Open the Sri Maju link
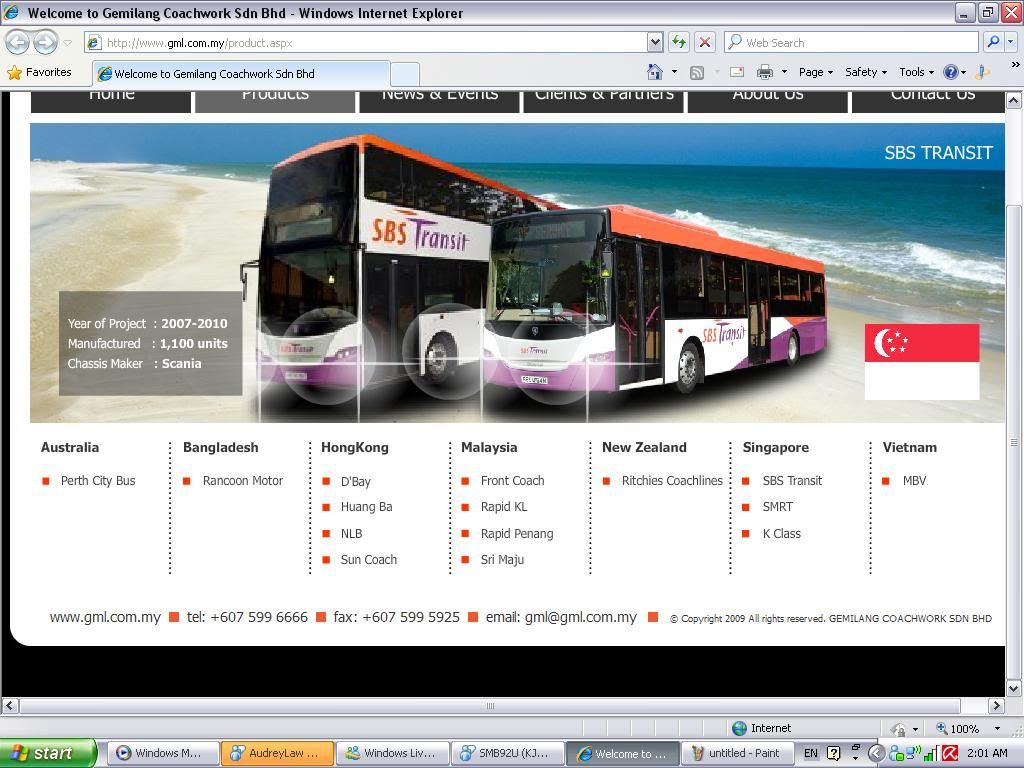 tap(502, 560)
